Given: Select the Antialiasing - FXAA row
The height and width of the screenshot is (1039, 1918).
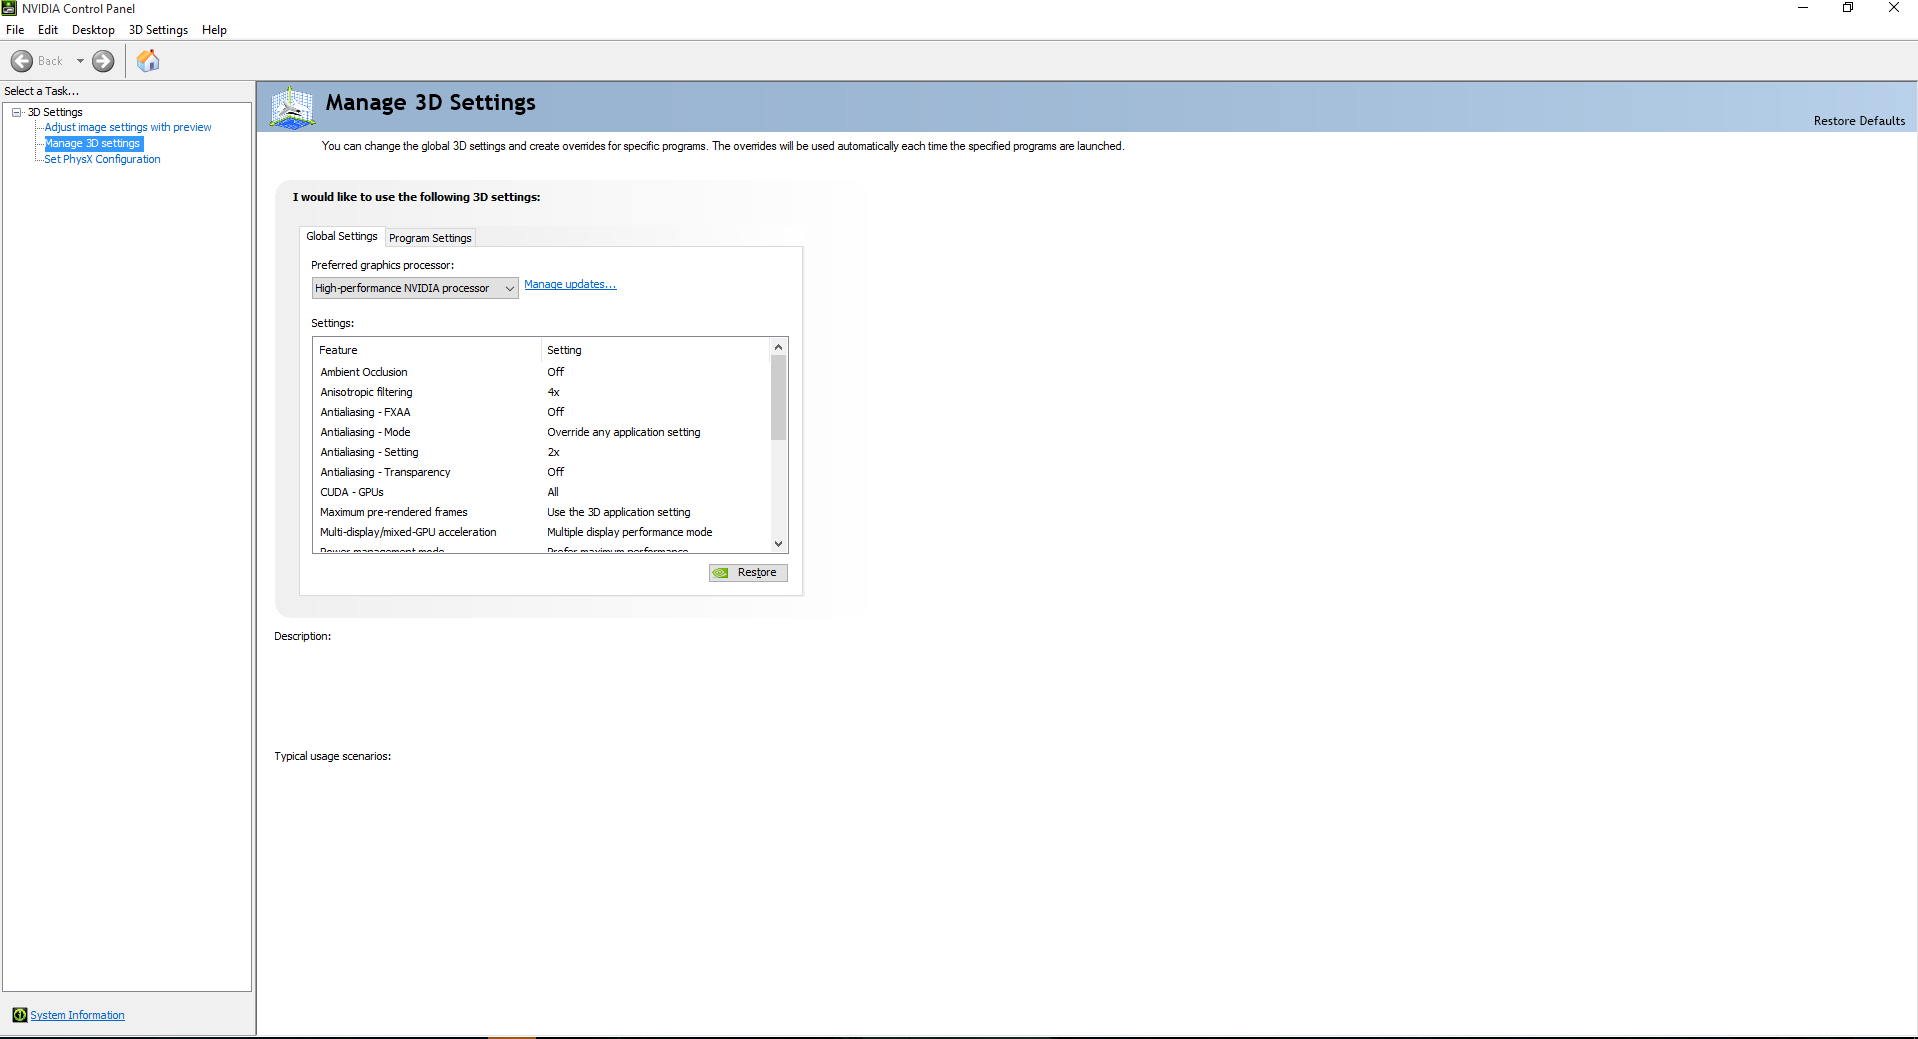Looking at the screenshot, I should (541, 412).
